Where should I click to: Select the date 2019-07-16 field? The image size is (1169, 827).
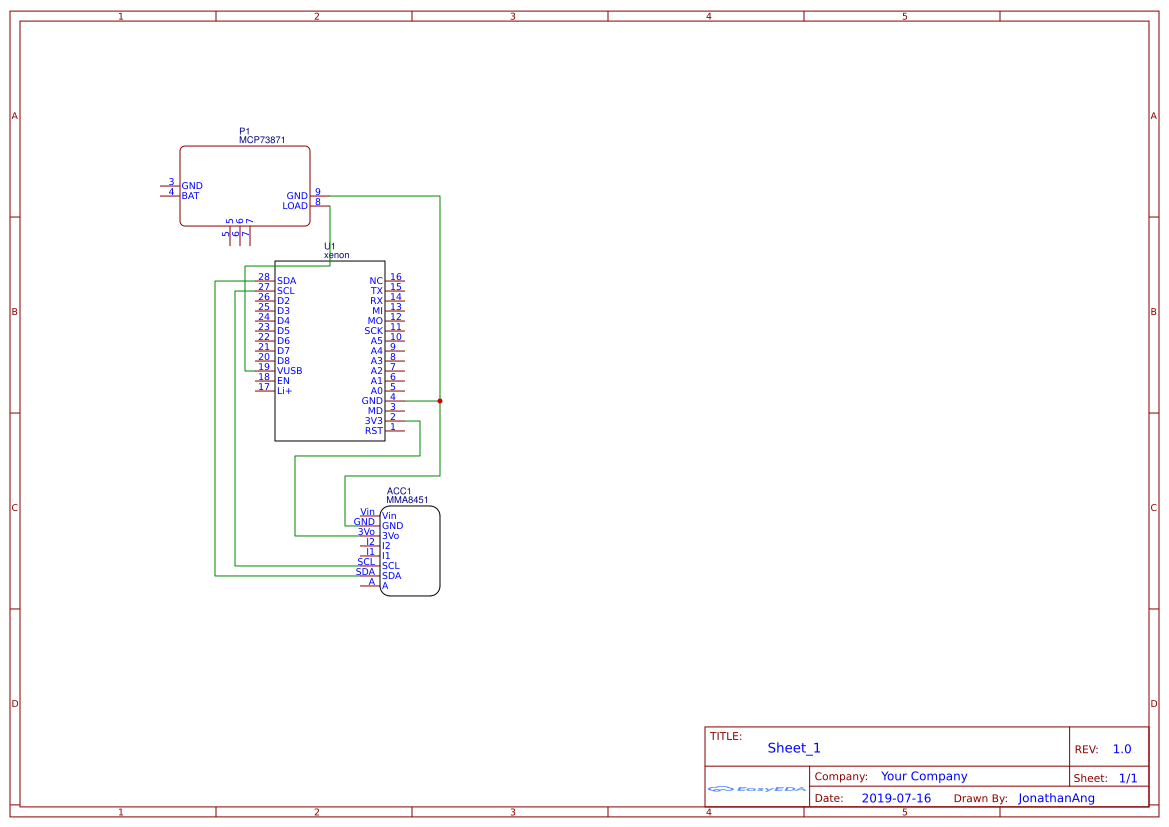pos(895,798)
